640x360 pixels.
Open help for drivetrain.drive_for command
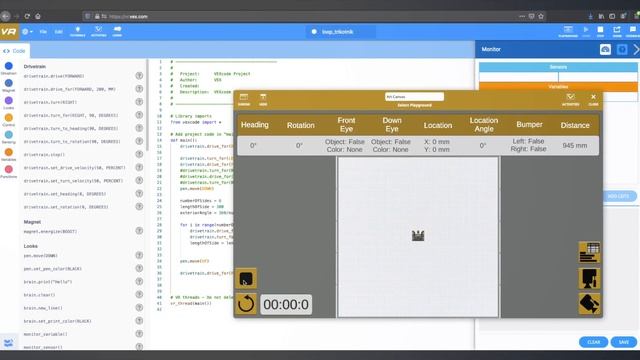point(139,89)
